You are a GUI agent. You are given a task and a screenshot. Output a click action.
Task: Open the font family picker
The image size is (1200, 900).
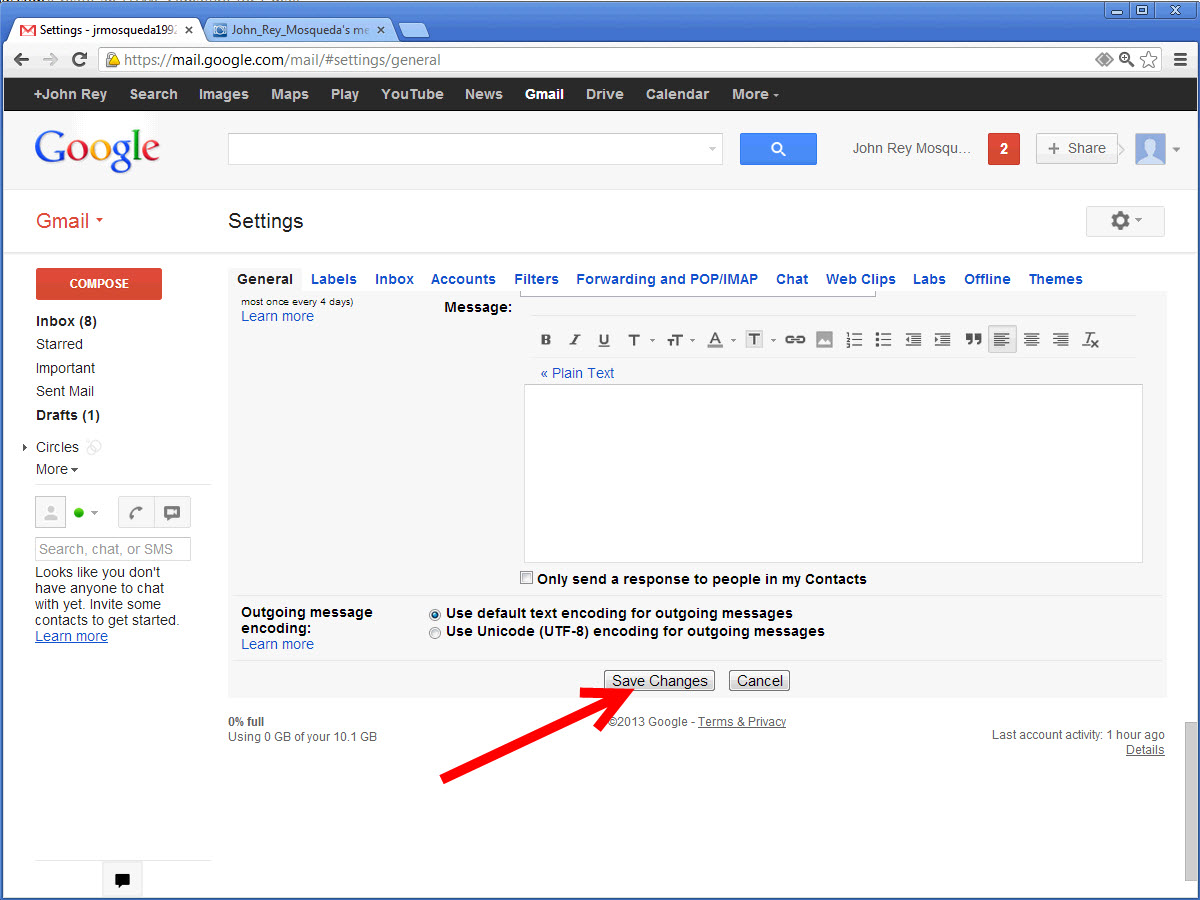point(640,340)
